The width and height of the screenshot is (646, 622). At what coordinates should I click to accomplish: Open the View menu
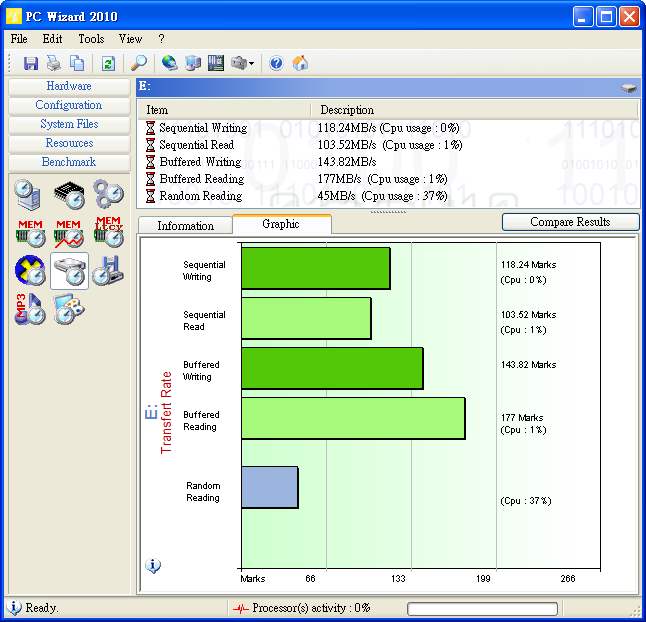point(131,39)
